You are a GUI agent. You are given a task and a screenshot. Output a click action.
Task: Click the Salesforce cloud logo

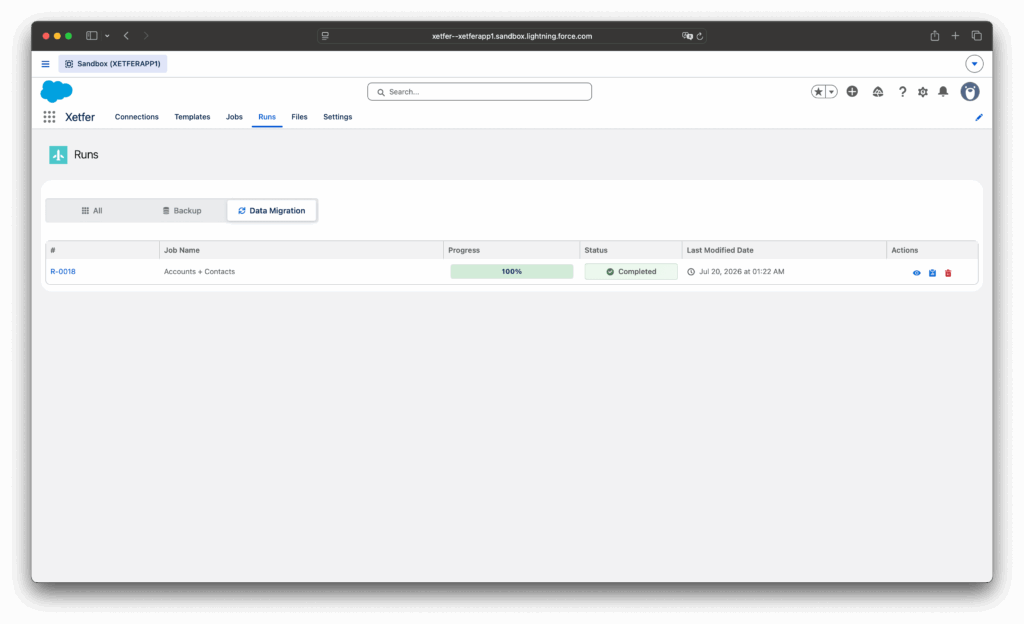[57, 91]
